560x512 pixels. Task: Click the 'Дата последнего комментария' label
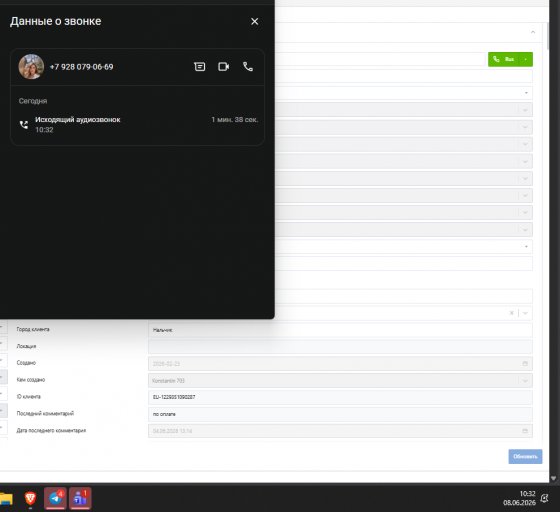click(x=51, y=431)
